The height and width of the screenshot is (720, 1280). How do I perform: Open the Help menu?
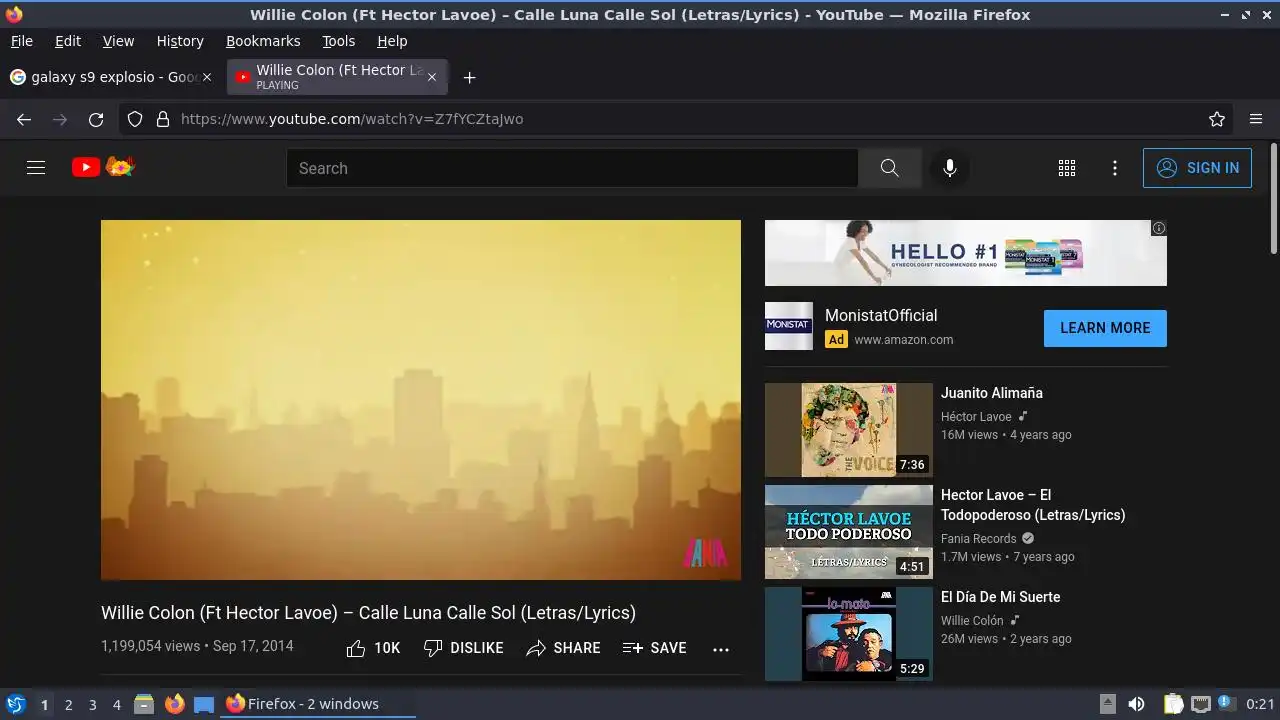point(392,41)
